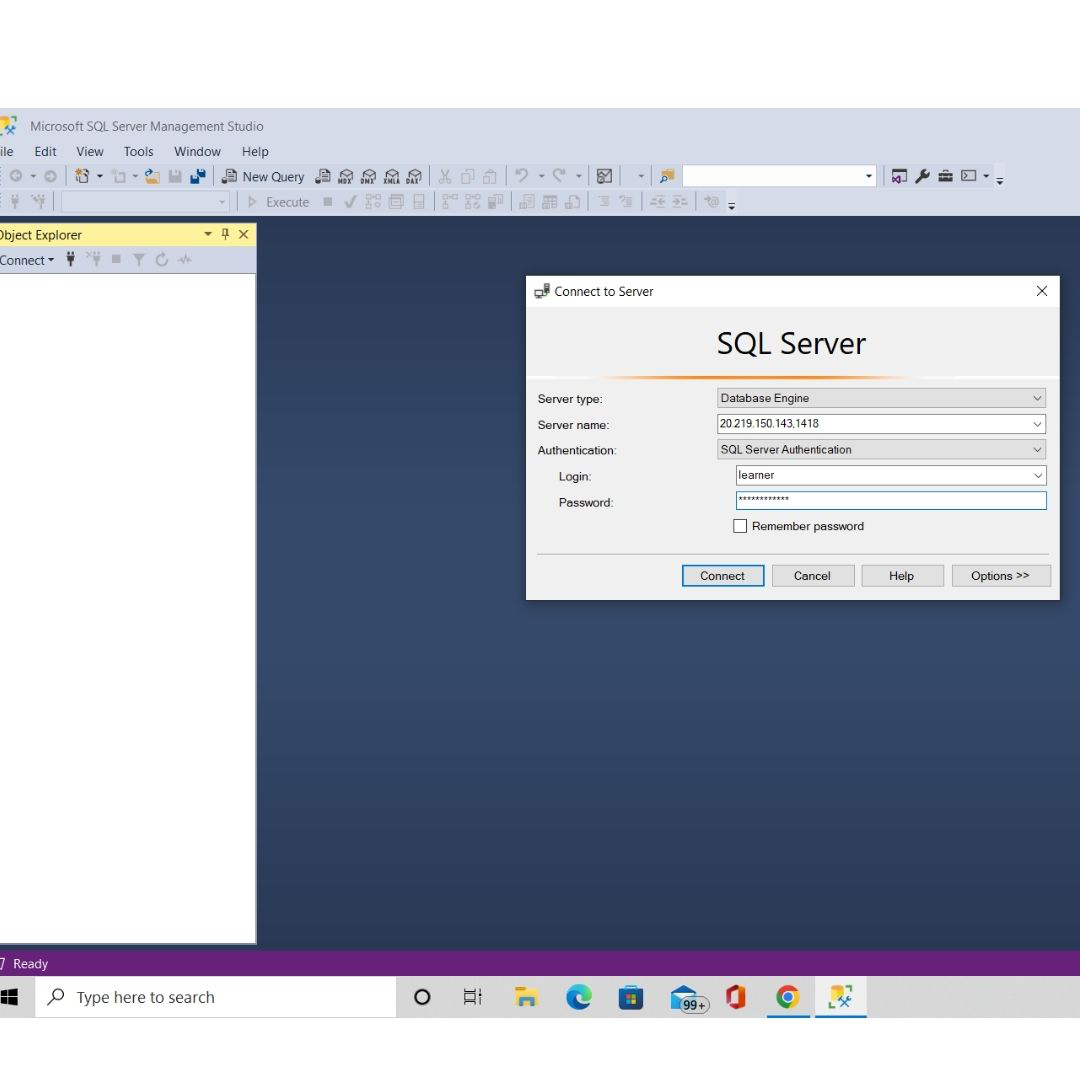1080x1080 pixels.
Task: Click the Find in Files icon
Action: tap(667, 176)
